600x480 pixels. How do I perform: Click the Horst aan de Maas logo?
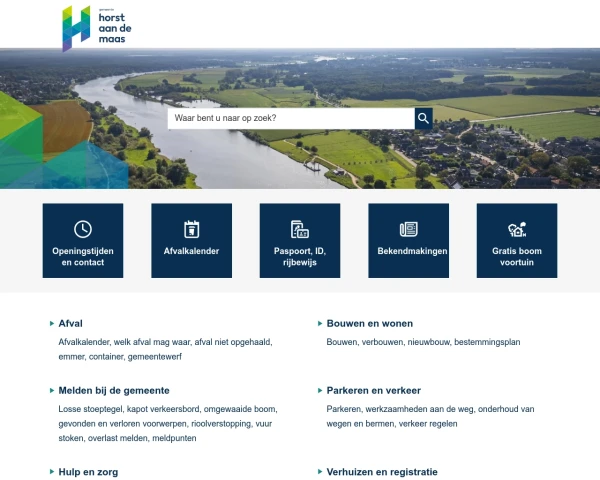point(97,28)
